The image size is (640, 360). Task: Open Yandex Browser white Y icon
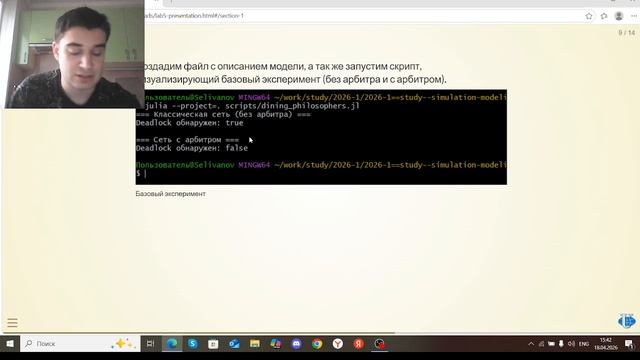point(338,344)
